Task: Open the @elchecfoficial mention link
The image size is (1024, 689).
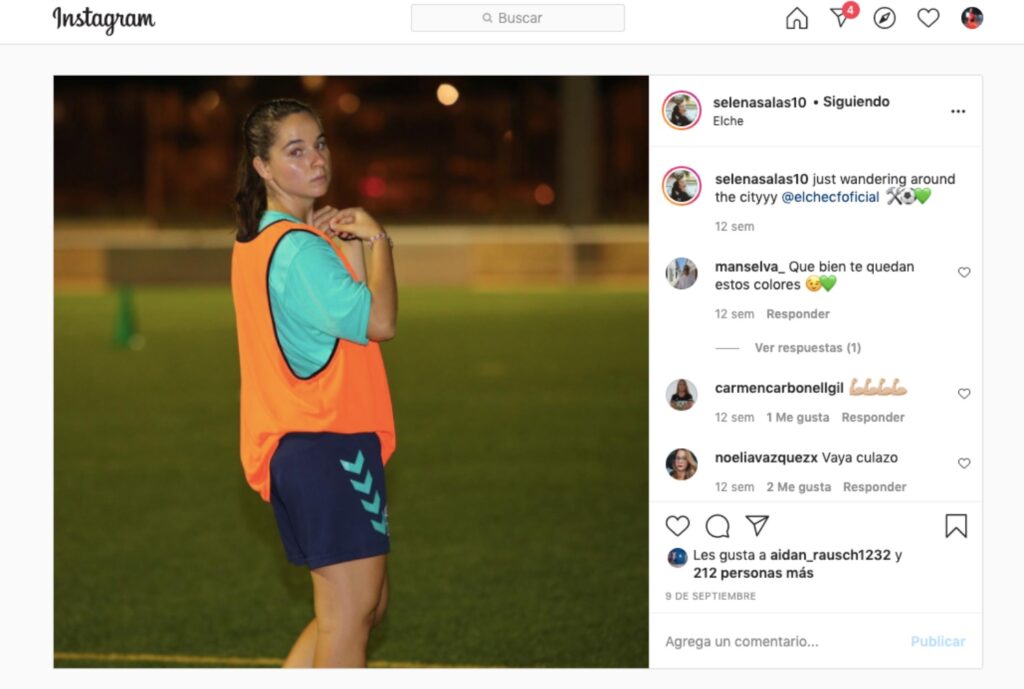Action: (830, 197)
